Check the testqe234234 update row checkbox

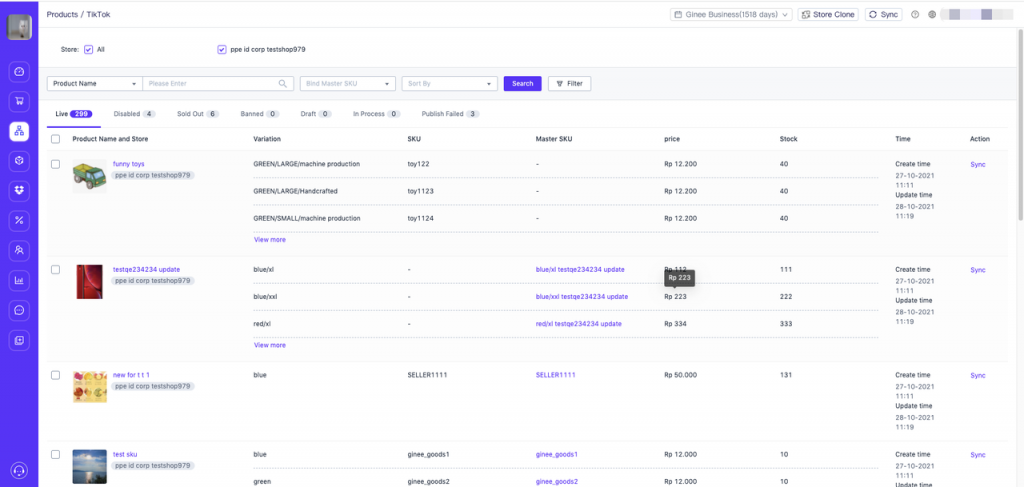[x=56, y=269]
